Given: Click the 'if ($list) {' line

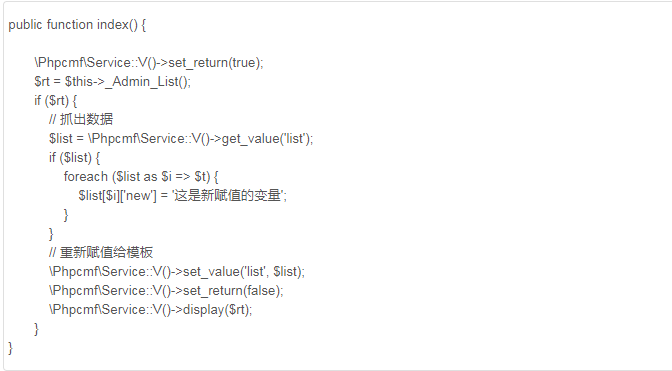Looking at the screenshot, I should pos(74,158).
